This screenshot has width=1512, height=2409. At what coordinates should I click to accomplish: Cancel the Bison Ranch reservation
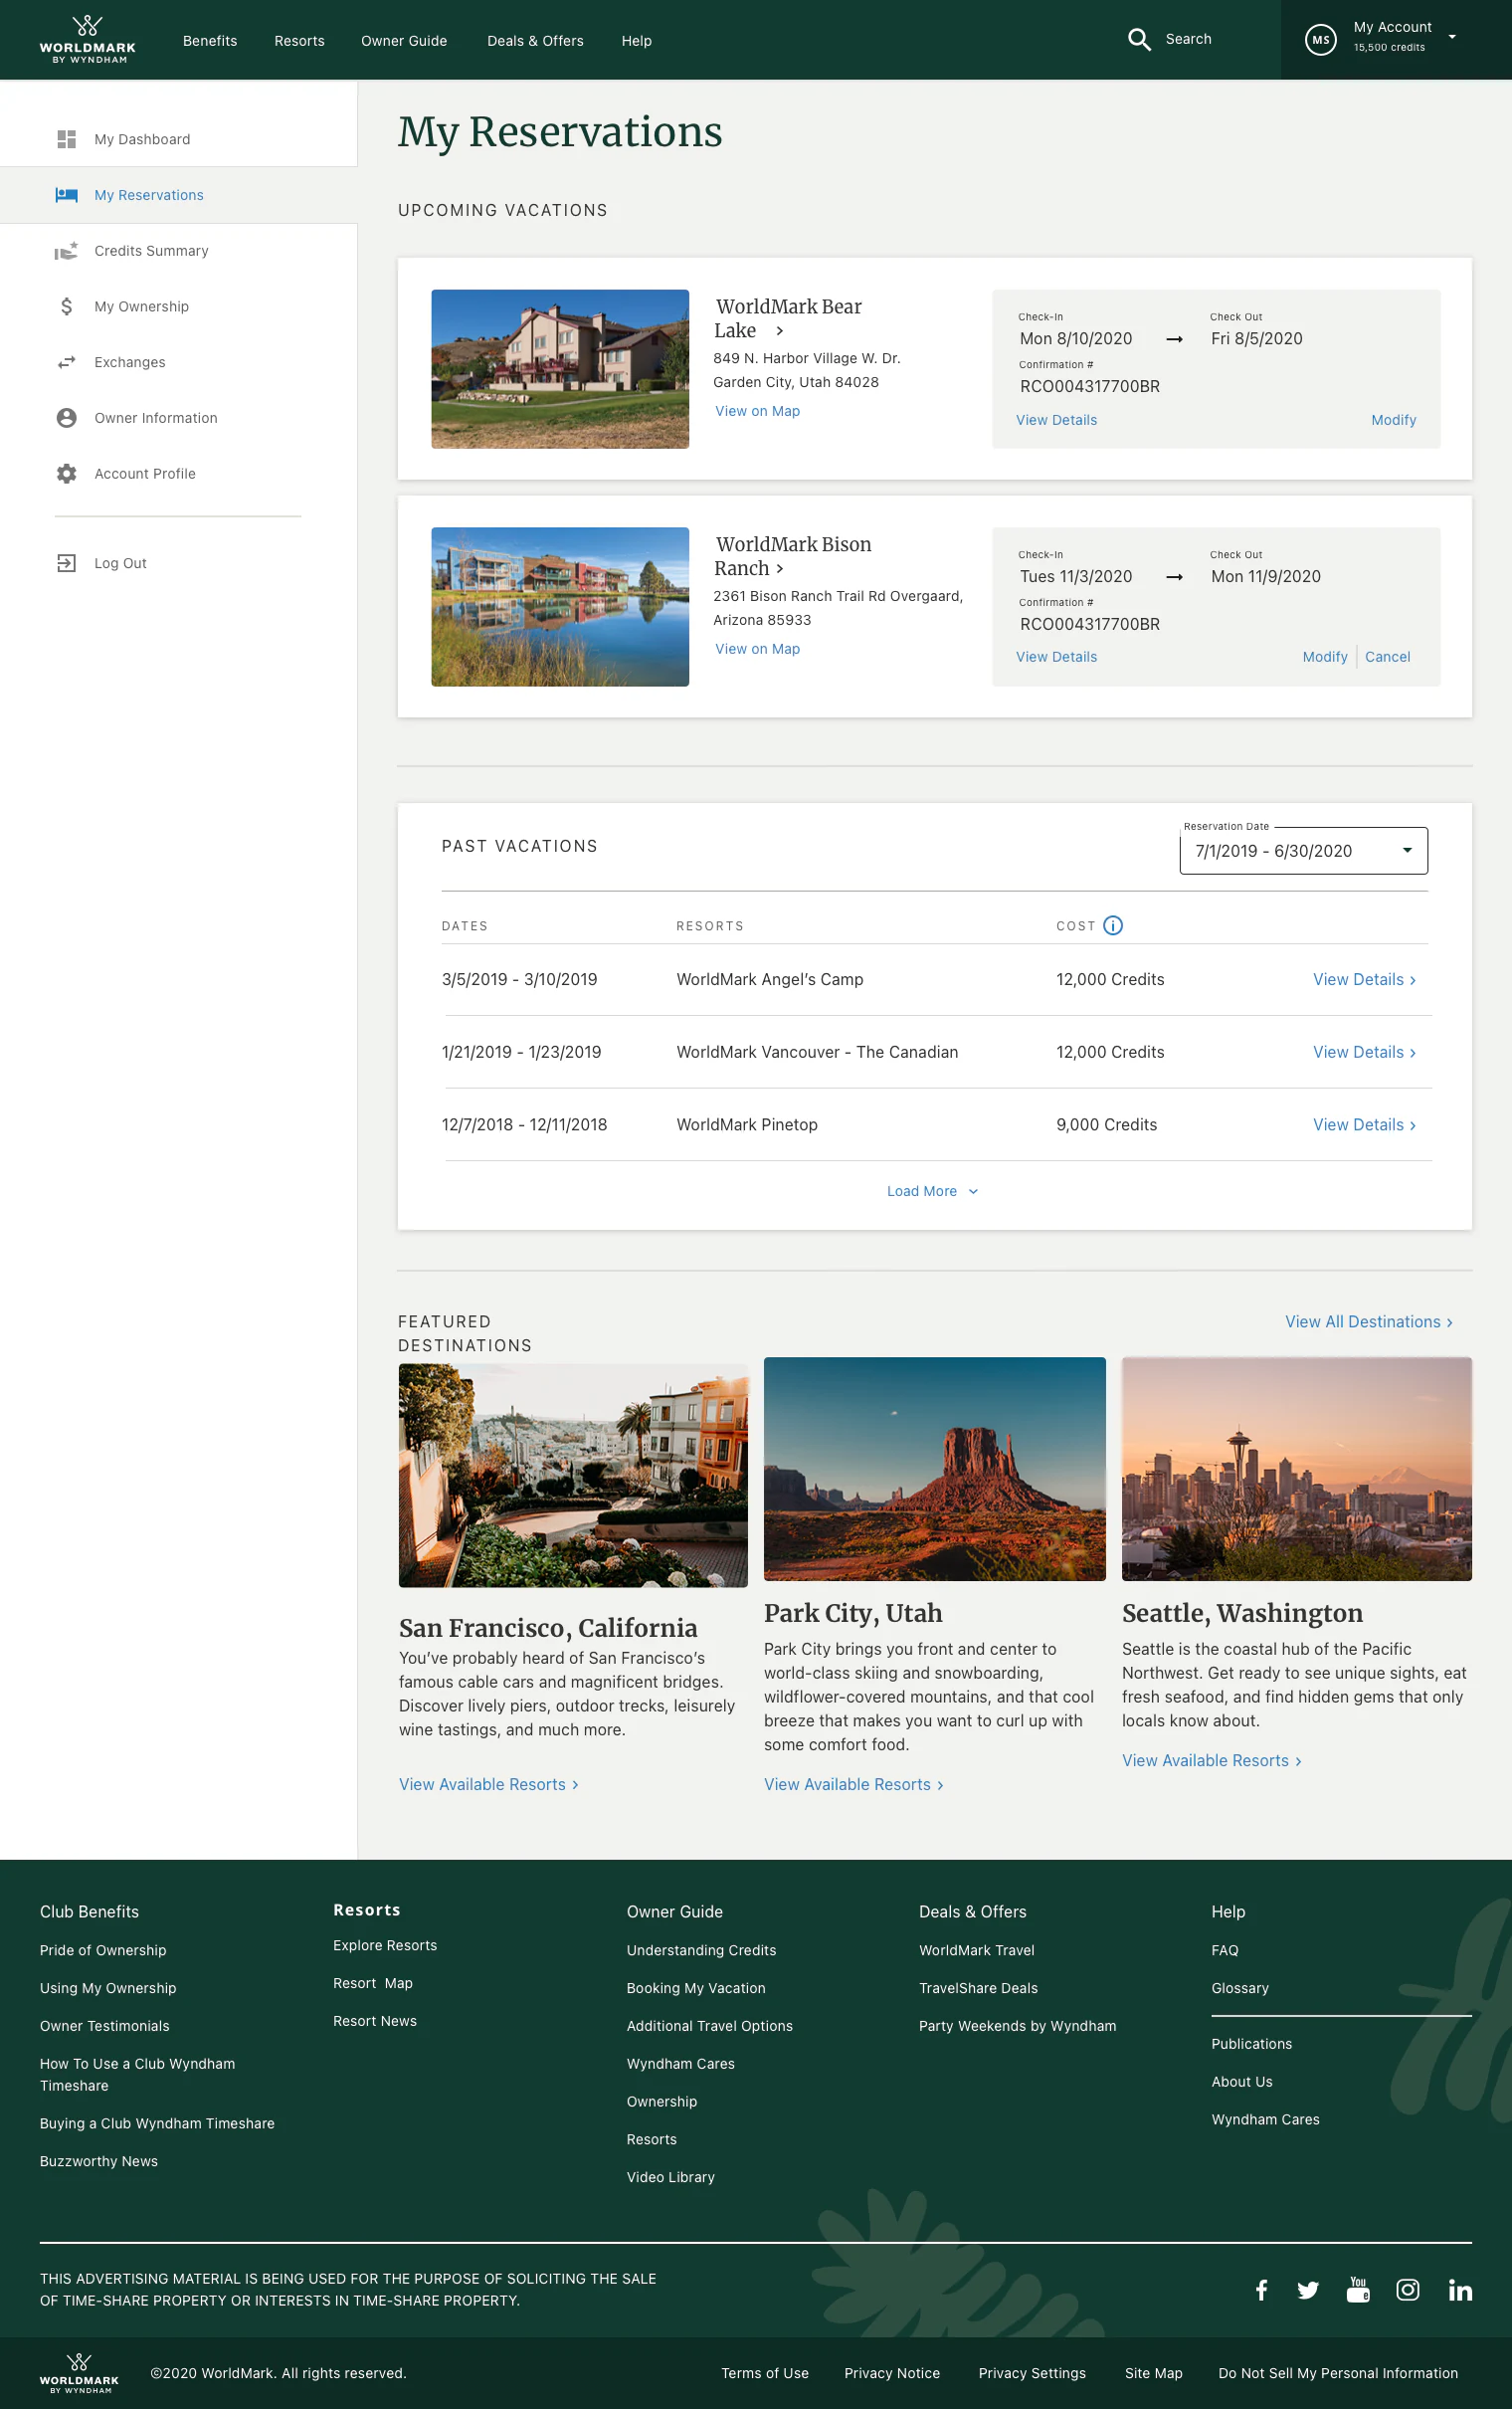[1387, 657]
